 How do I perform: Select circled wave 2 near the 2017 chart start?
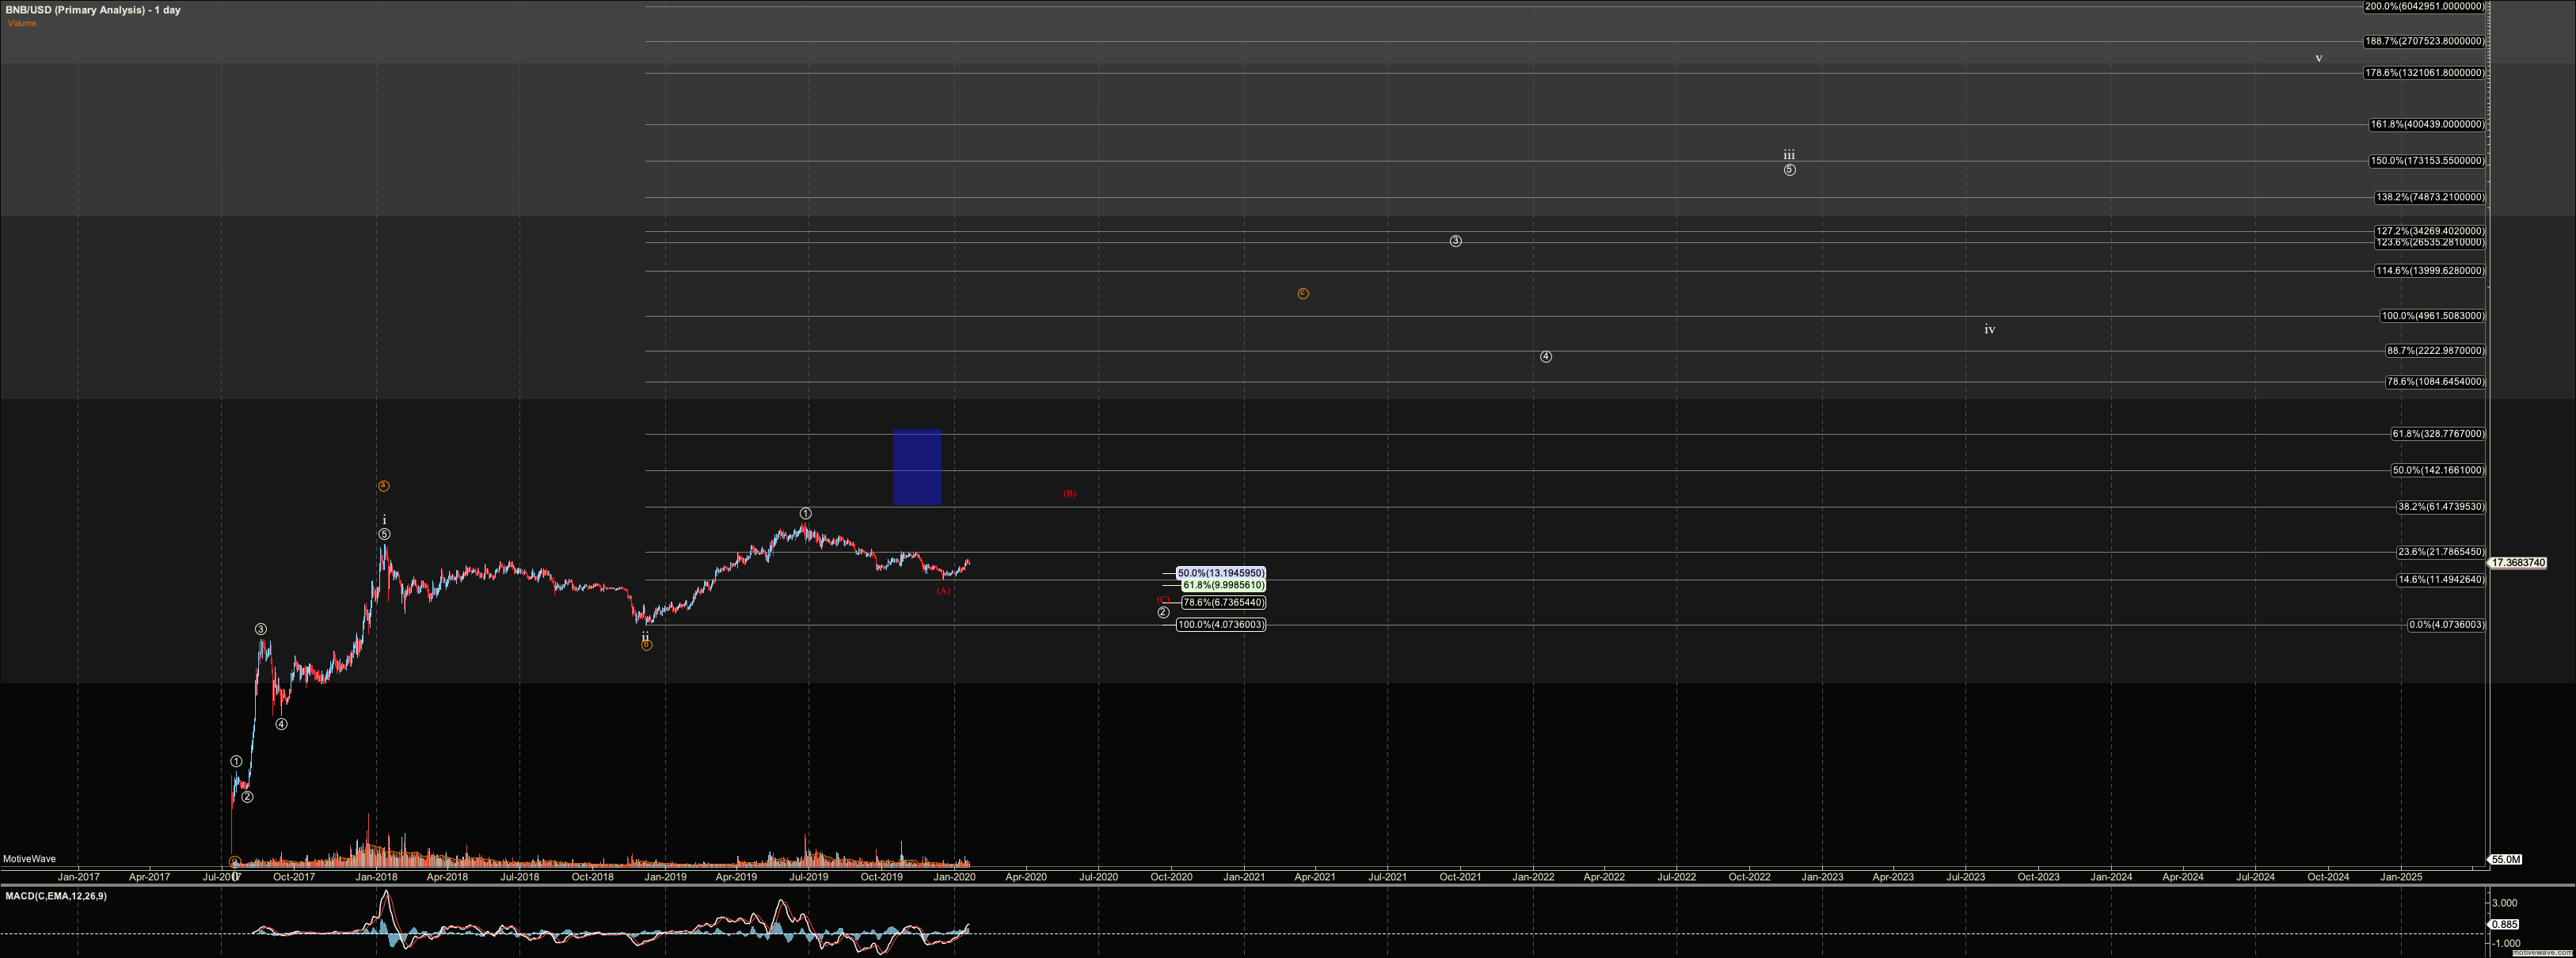(x=247, y=797)
